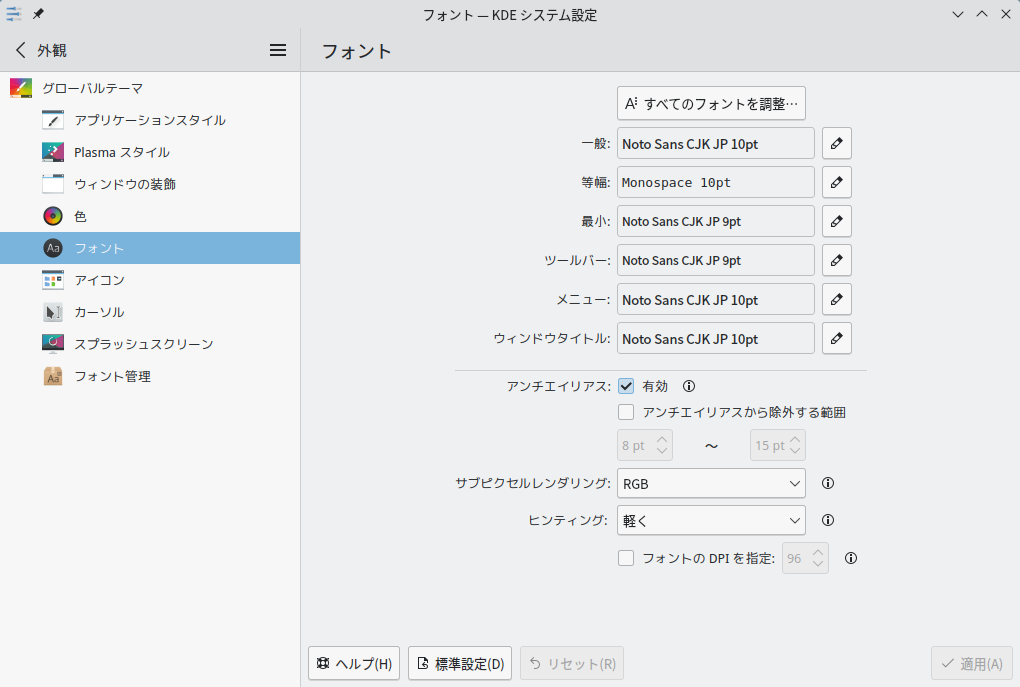Image resolution: width=1020 pixels, height=687 pixels.
Task: Edit the メニュー font with pencil icon
Action: (x=837, y=299)
